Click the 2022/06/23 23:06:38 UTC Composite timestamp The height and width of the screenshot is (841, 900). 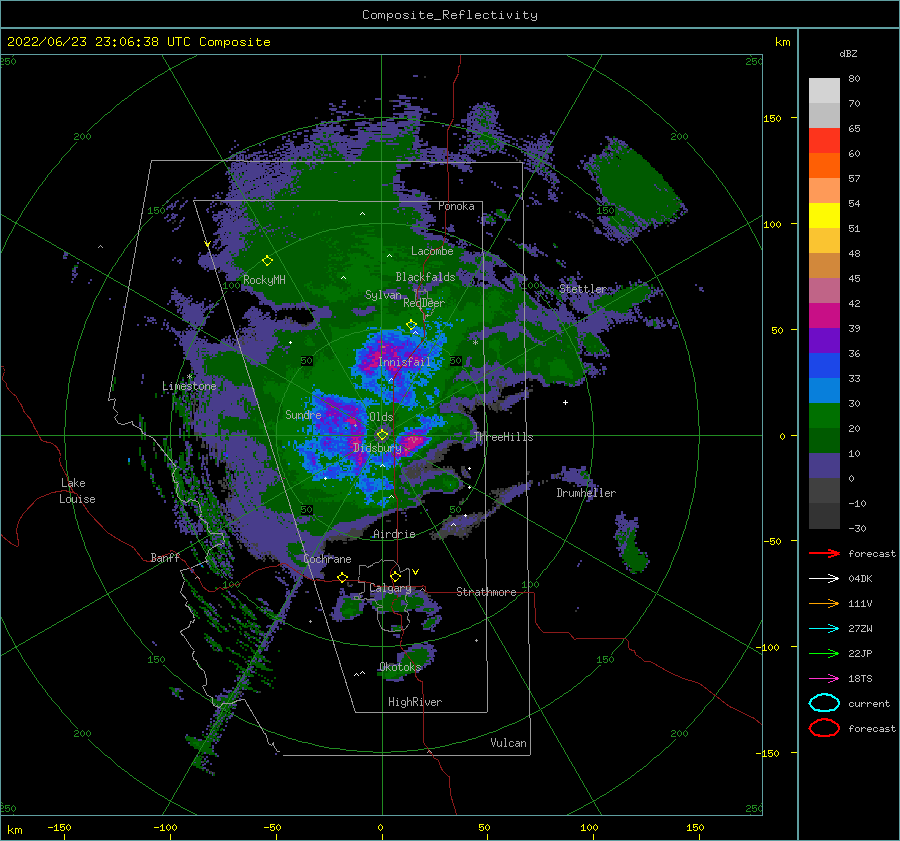(138, 42)
